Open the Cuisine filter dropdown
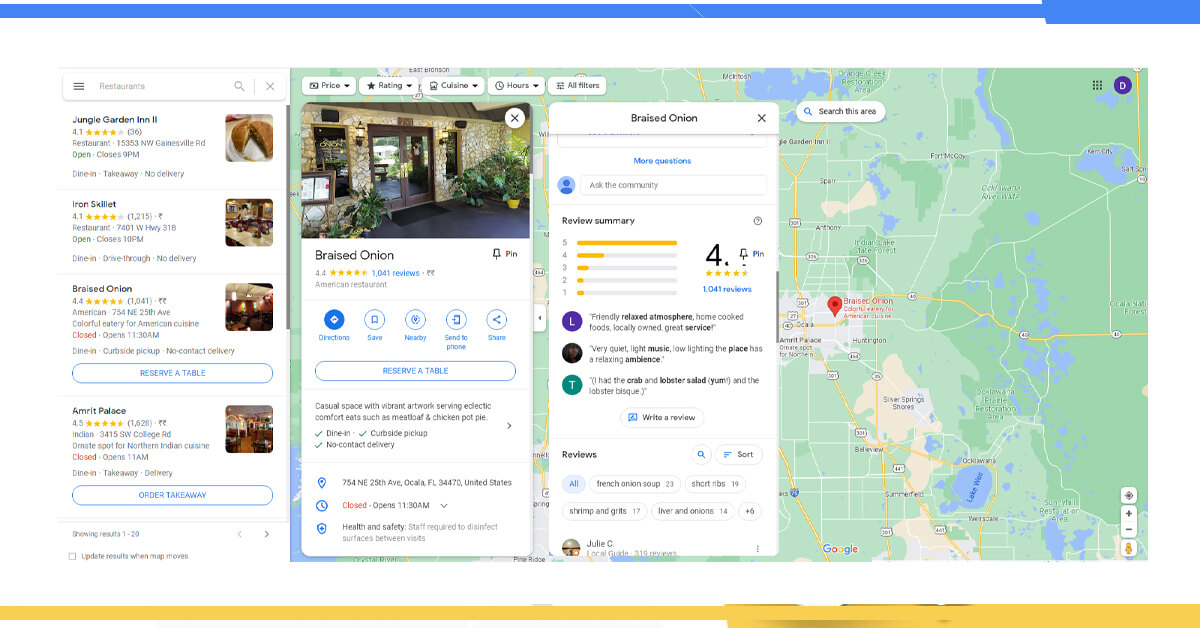The image size is (1200, 628). [x=453, y=86]
